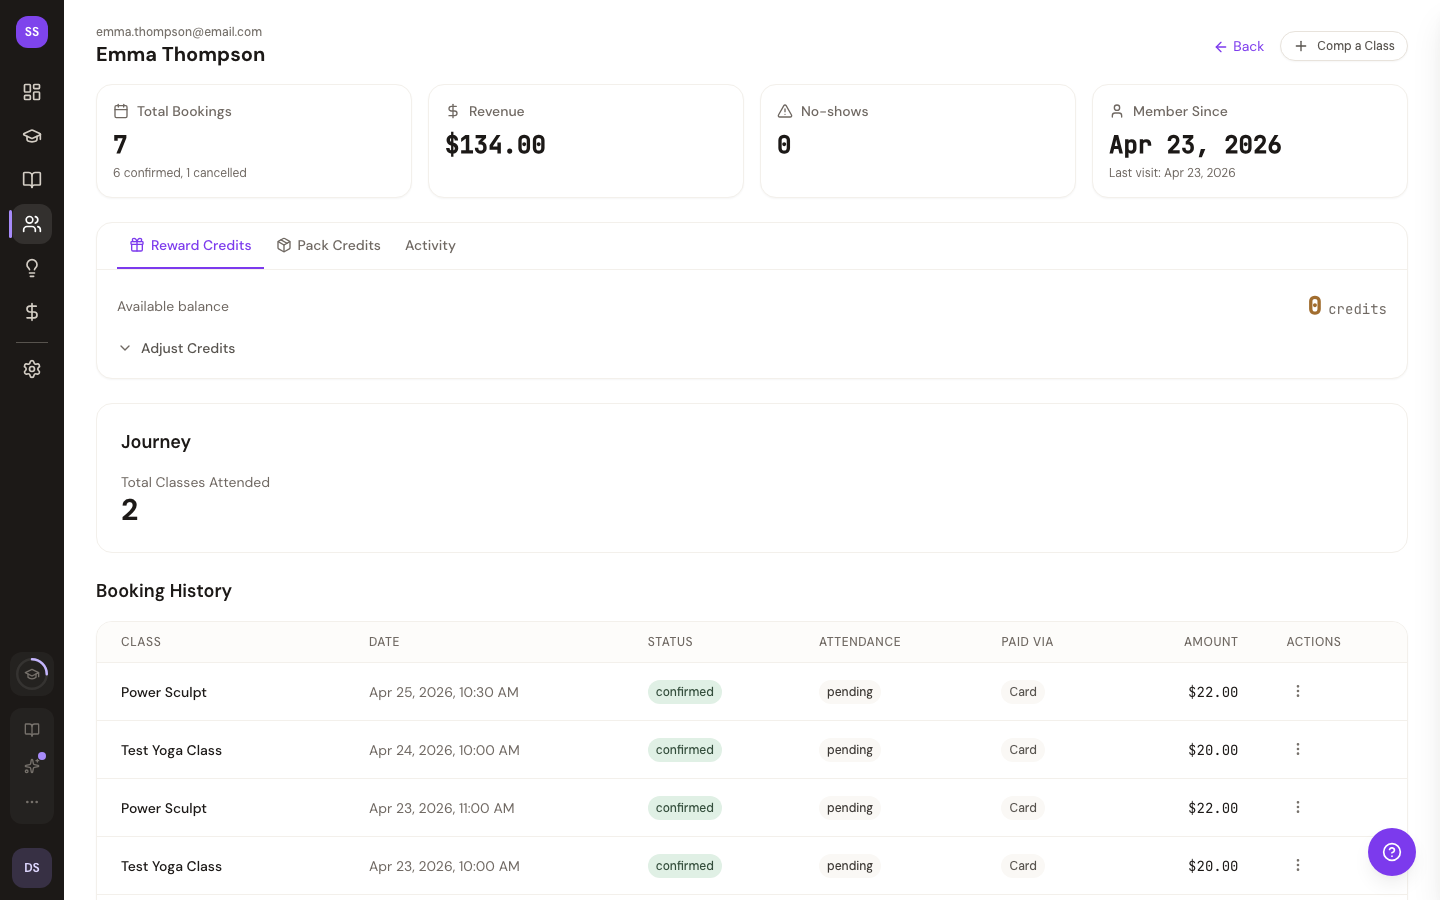
Task: Click the top graduation cap sidebar icon
Action: pyautogui.click(x=32, y=136)
